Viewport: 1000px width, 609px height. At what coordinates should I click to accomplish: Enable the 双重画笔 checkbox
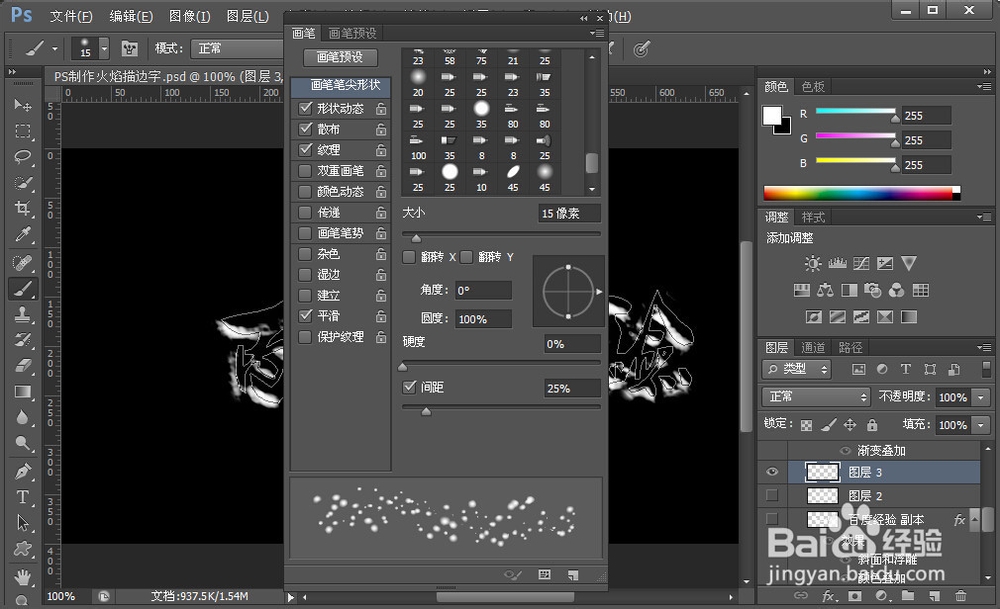[x=305, y=171]
